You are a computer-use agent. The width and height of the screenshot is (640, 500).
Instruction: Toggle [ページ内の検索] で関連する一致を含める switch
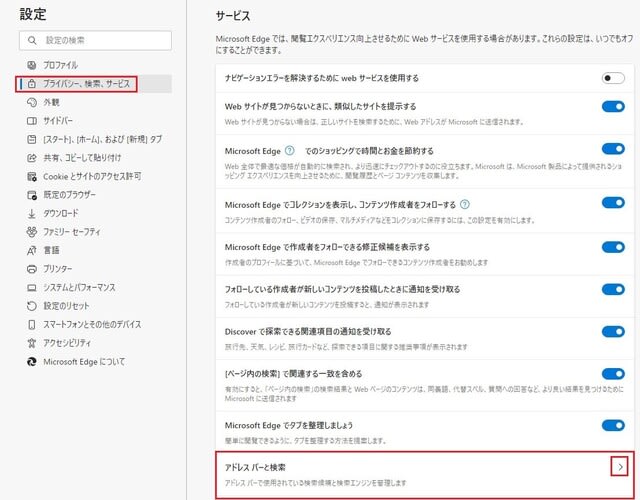point(613,374)
